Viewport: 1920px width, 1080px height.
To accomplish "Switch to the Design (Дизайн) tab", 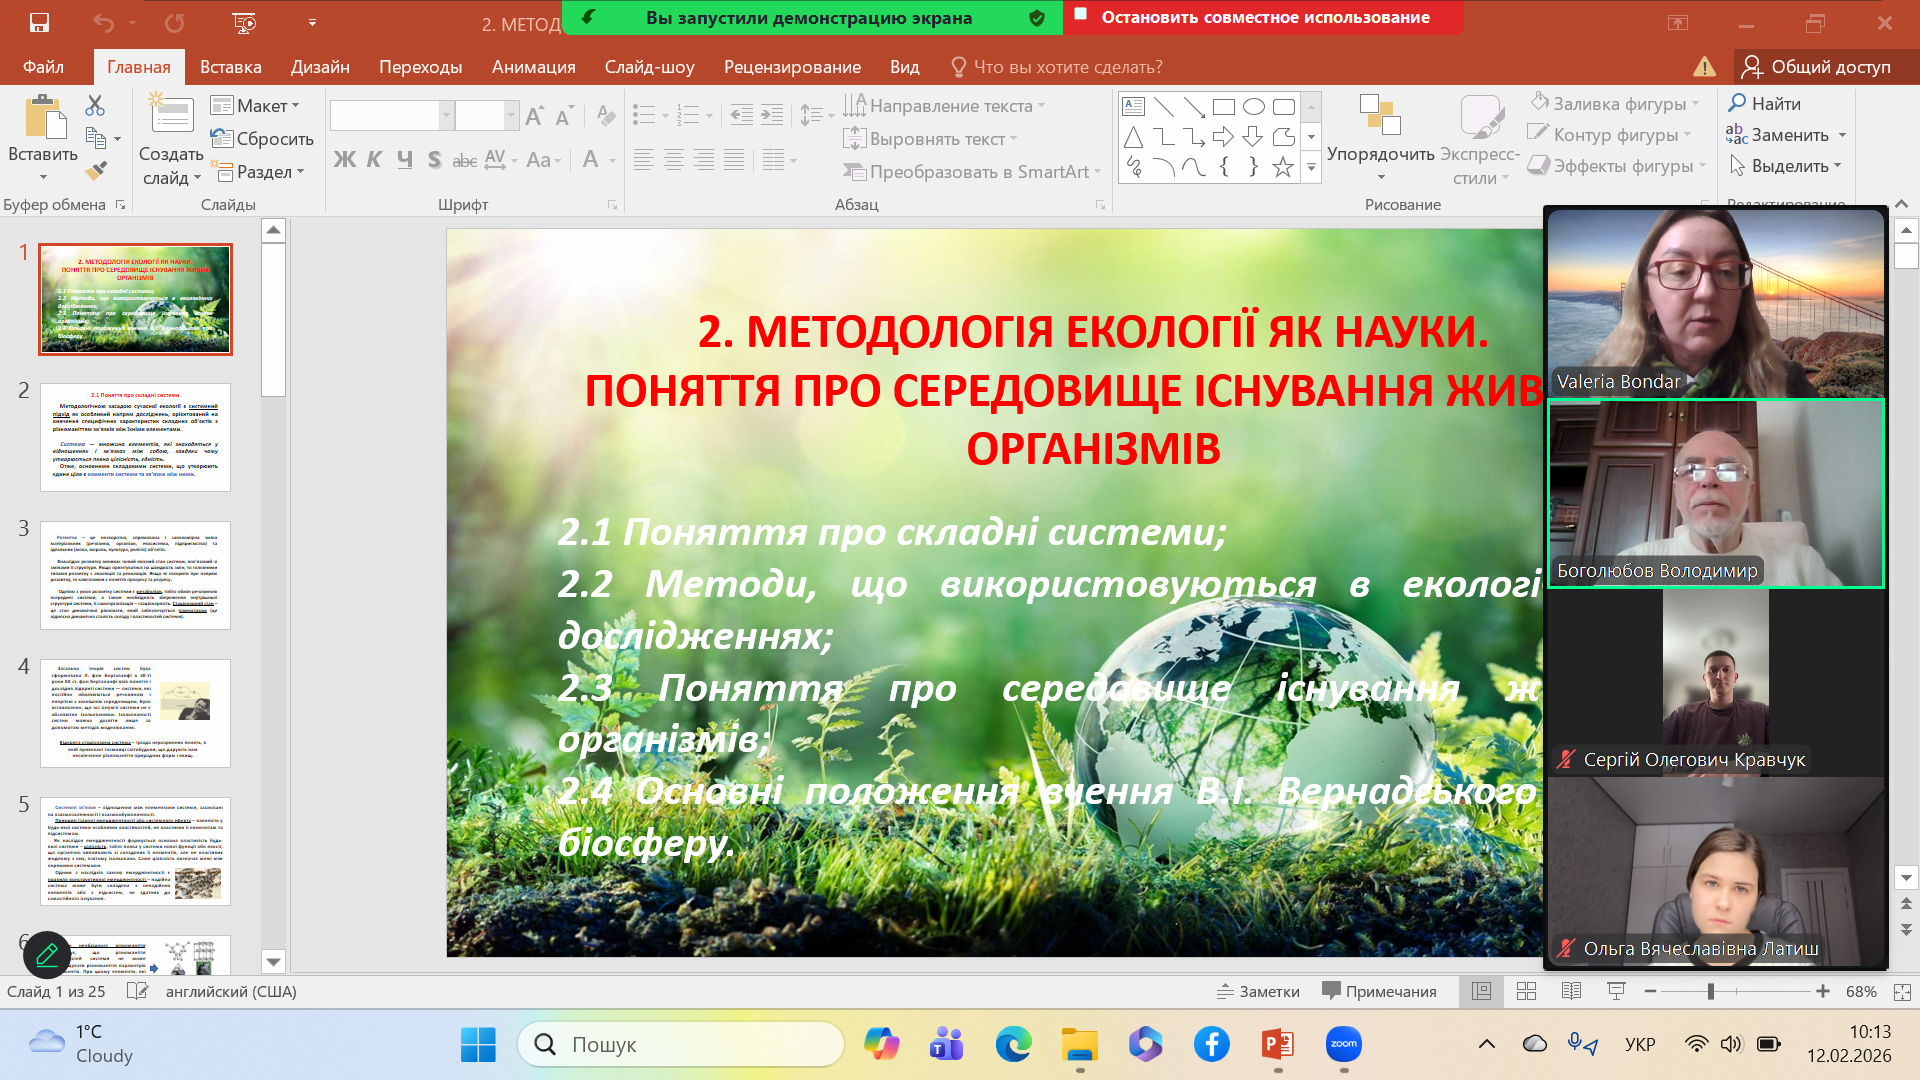I will click(x=320, y=67).
